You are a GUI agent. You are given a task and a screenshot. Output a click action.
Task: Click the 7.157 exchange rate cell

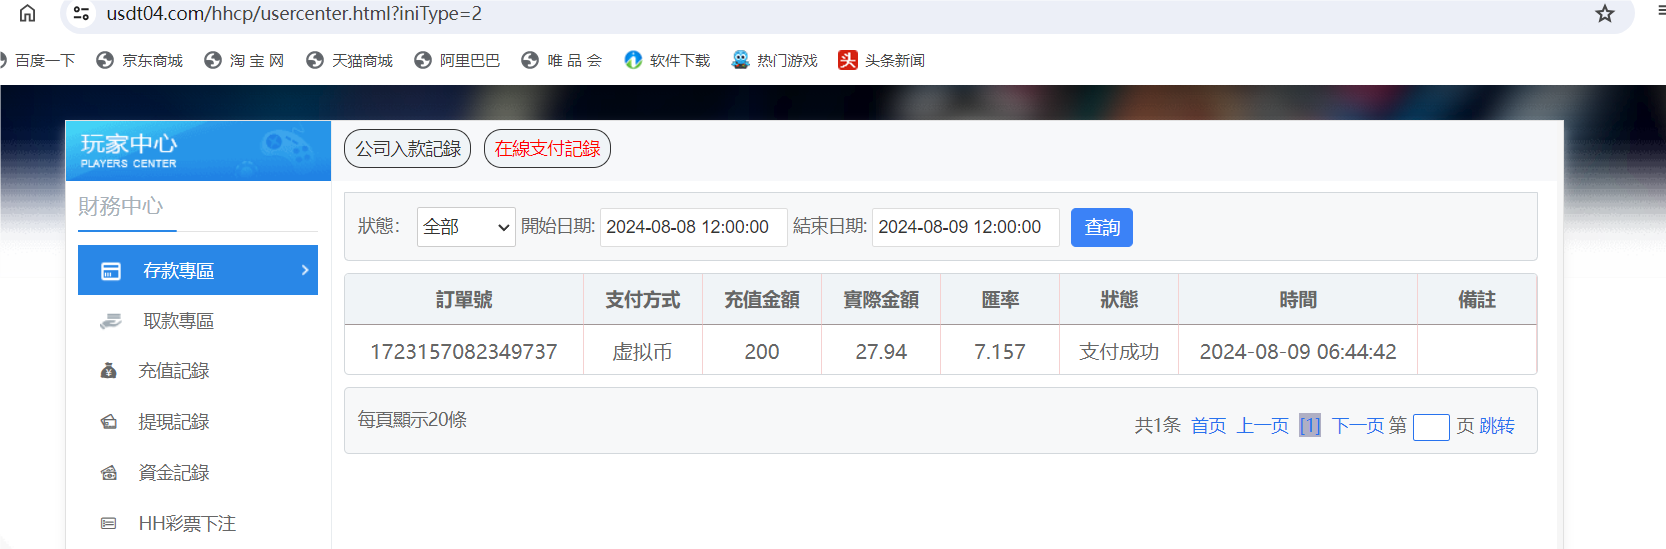[x=1000, y=352]
